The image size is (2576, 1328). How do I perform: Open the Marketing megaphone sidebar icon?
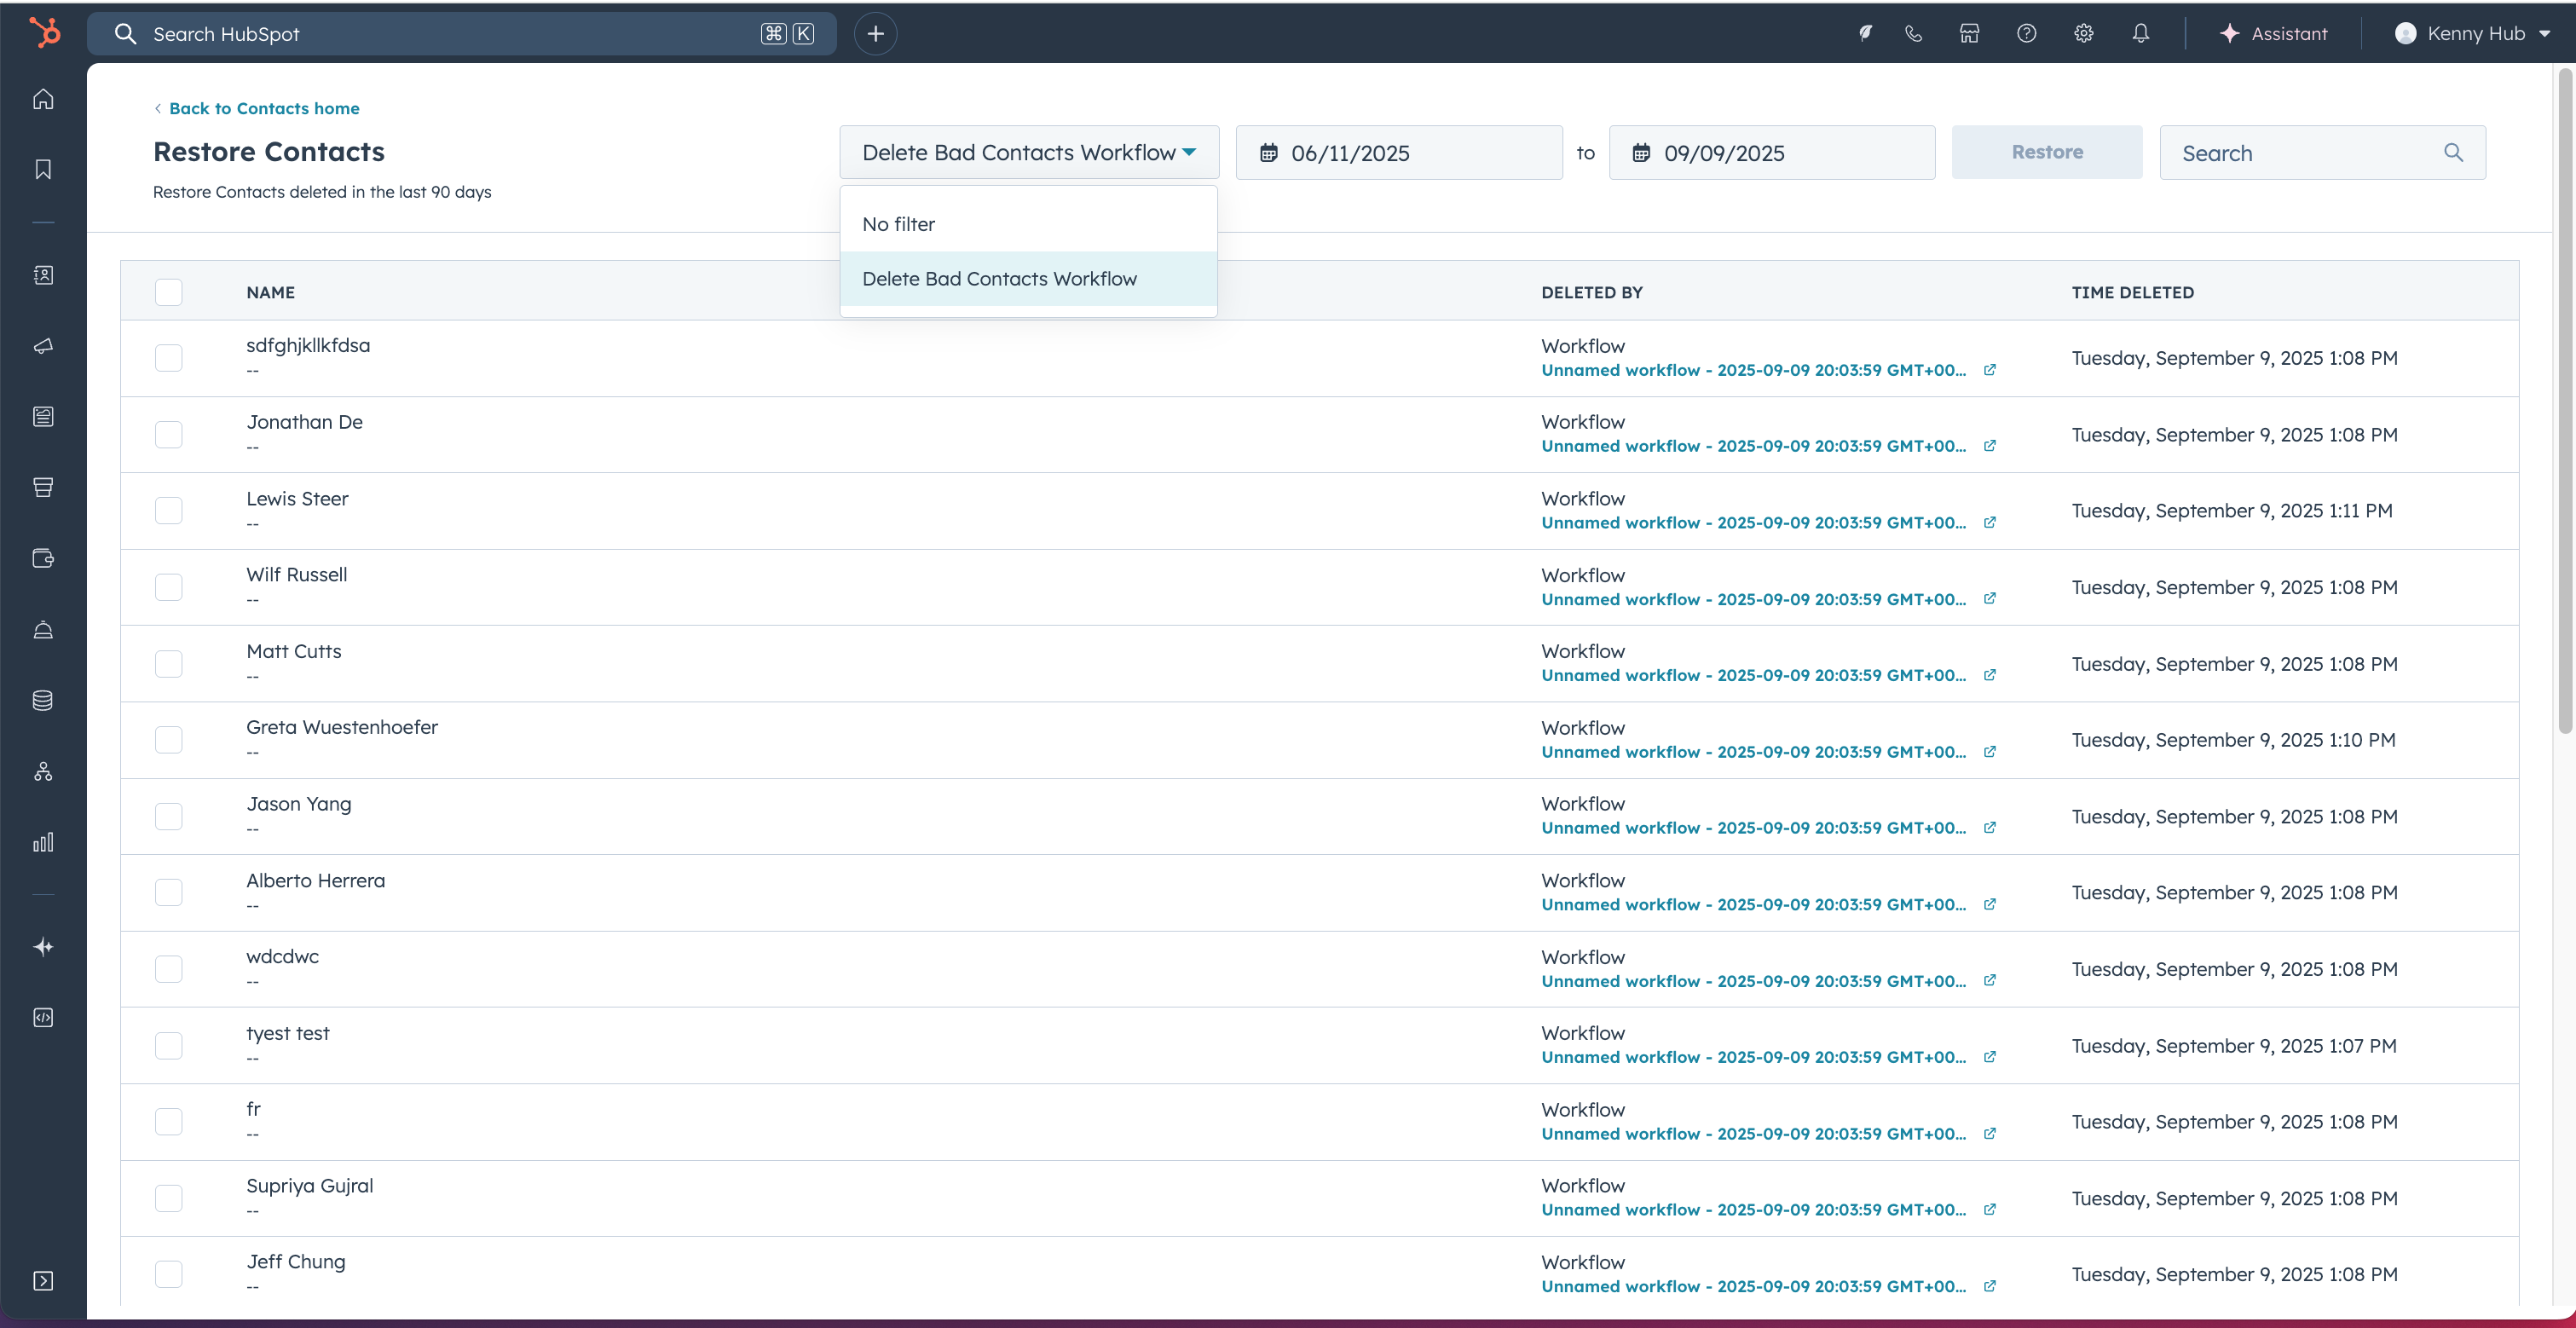click(x=43, y=346)
